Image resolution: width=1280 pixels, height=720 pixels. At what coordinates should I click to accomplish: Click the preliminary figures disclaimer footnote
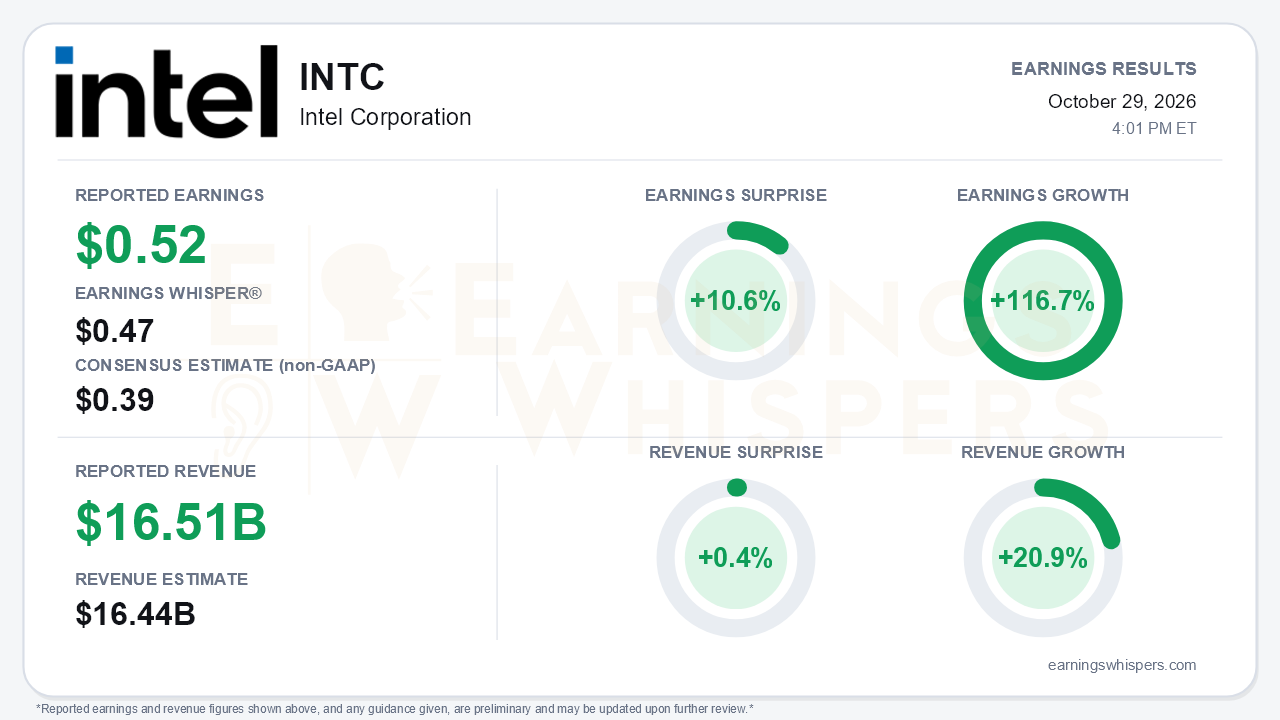395,709
